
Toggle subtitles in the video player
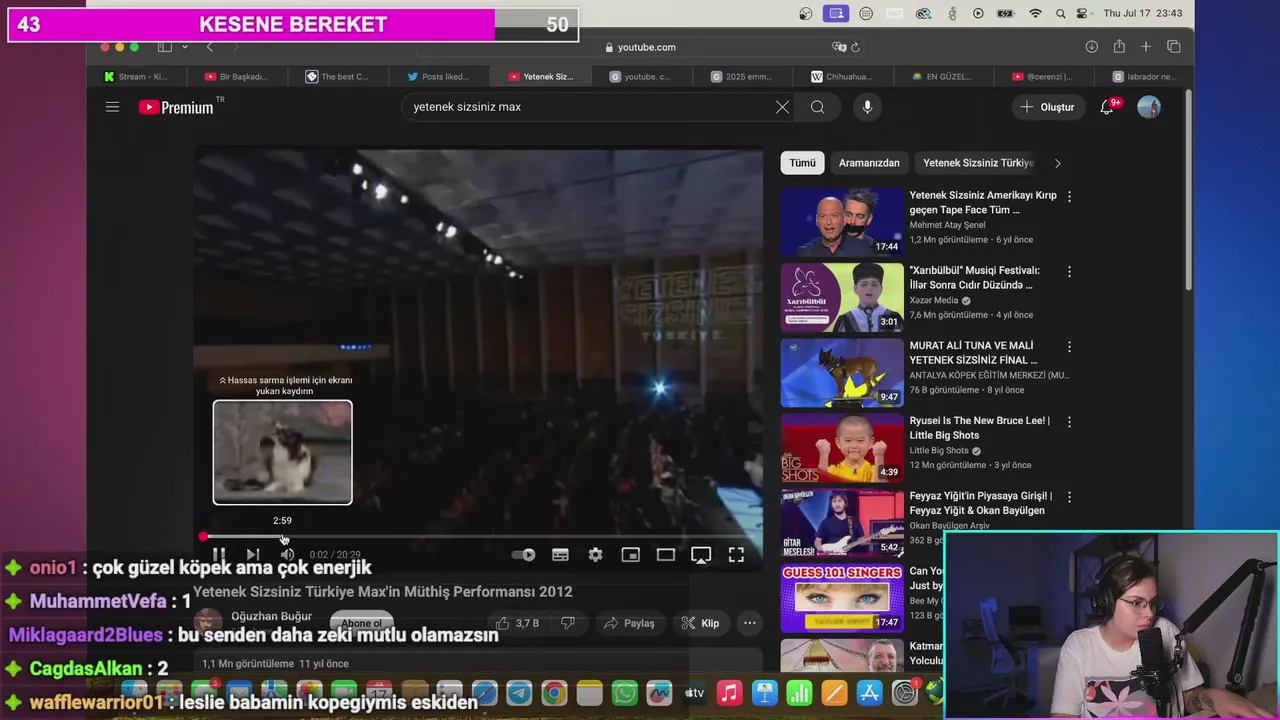tap(560, 555)
